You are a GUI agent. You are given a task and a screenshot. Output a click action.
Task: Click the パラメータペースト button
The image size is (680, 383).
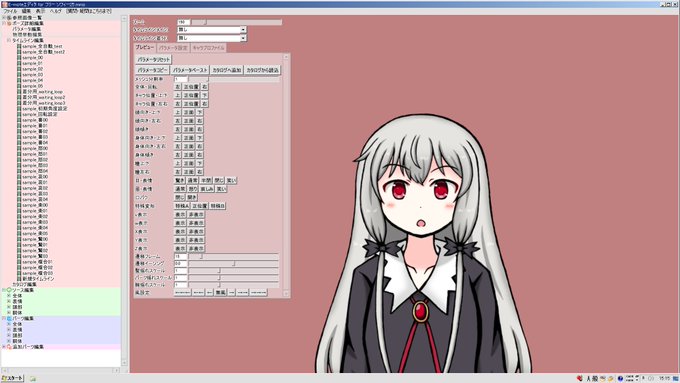[190, 70]
